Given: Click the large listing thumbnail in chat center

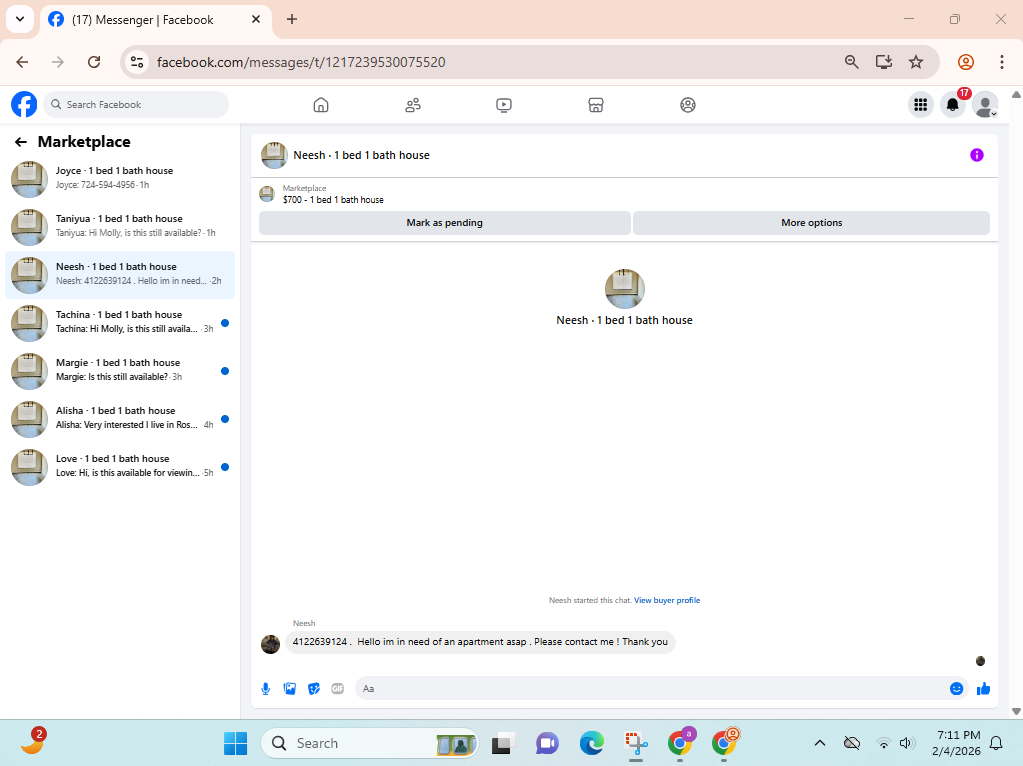Looking at the screenshot, I should click(624, 288).
